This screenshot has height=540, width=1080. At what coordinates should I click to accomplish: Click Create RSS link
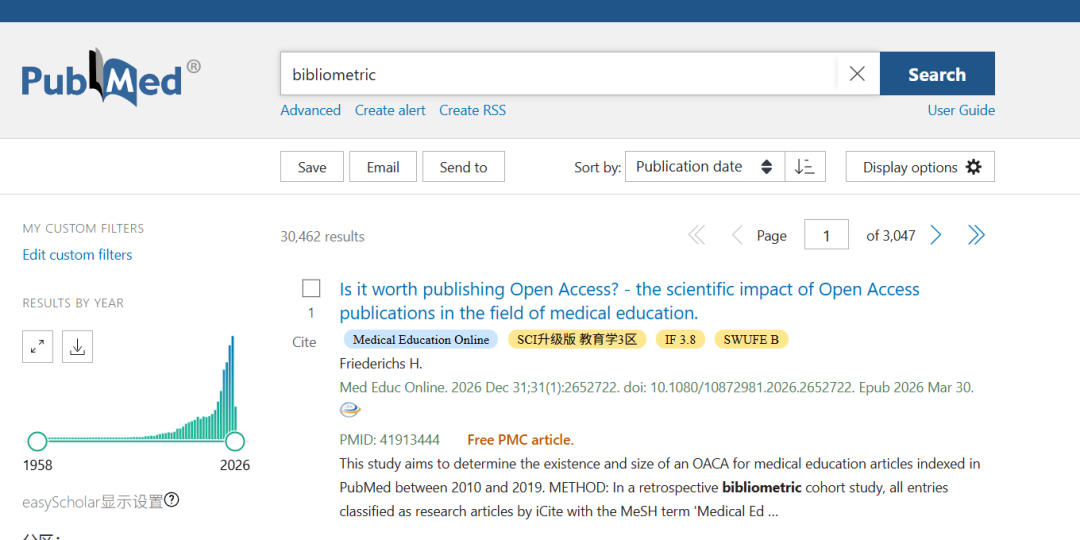pos(472,110)
